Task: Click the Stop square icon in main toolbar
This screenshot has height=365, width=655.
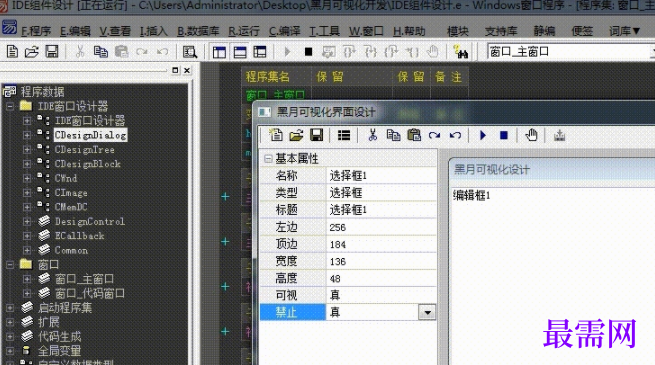Action: [308, 52]
